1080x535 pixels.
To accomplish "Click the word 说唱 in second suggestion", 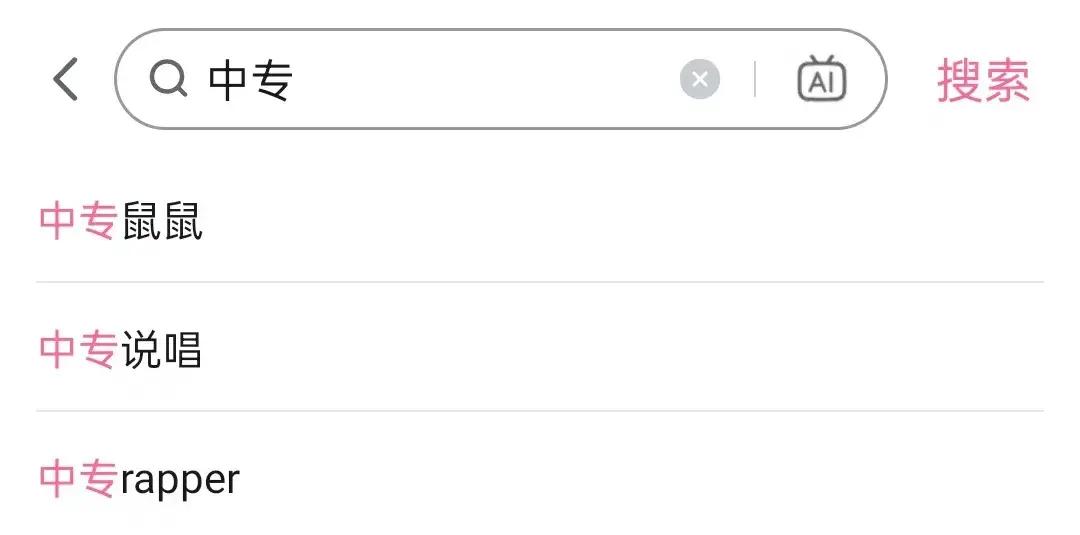I will (162, 350).
